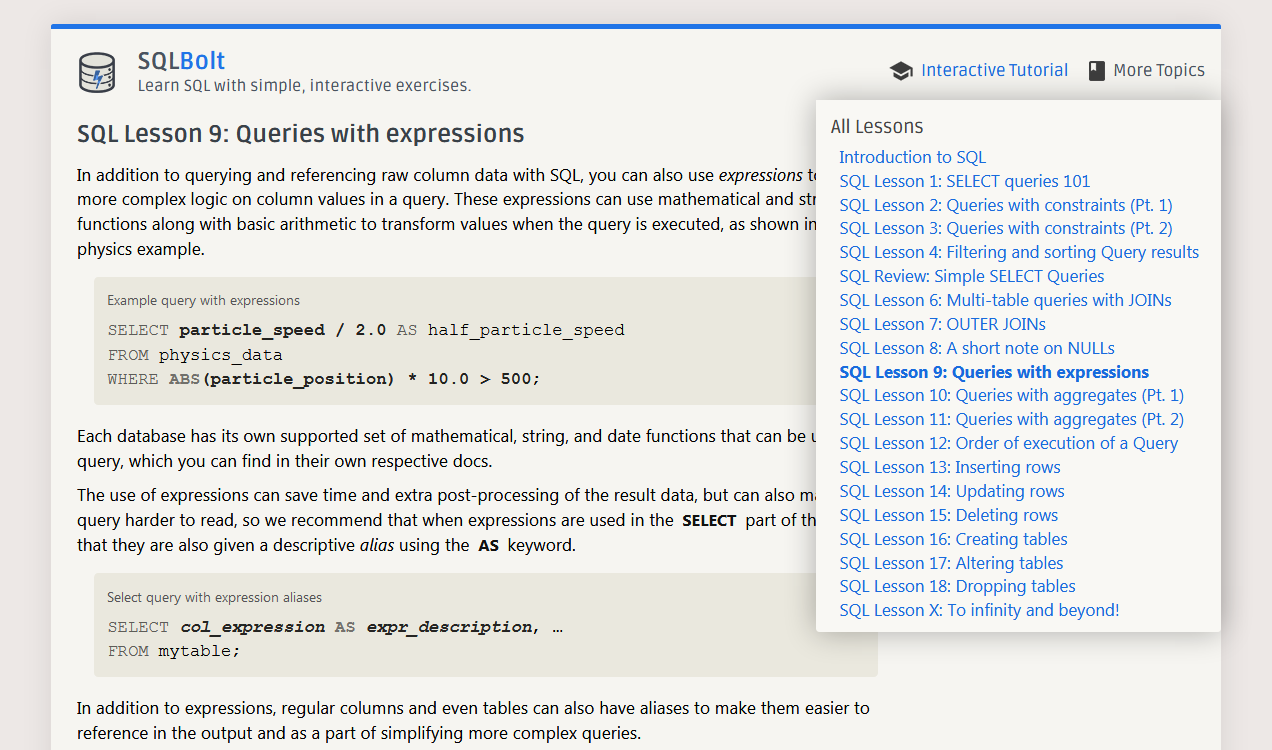Open SQL Lesson 16: Creating tables
The image size is (1272, 750).
tap(953, 539)
